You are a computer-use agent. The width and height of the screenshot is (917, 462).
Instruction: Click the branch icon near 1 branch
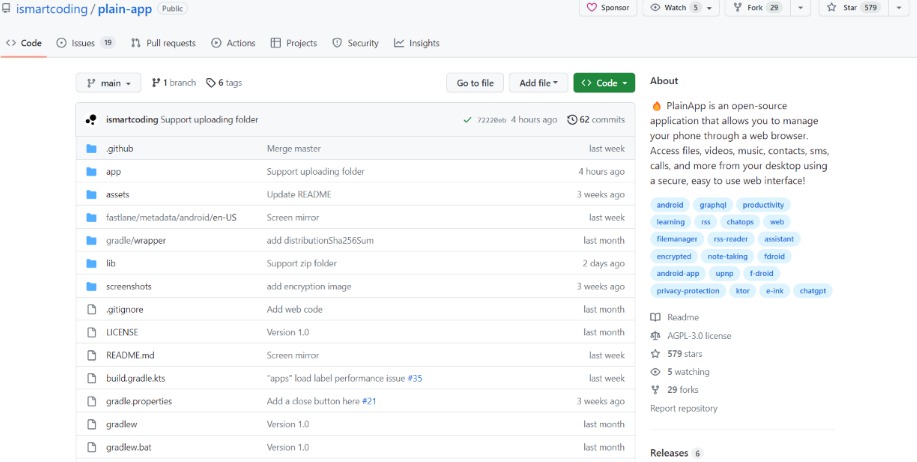click(156, 83)
